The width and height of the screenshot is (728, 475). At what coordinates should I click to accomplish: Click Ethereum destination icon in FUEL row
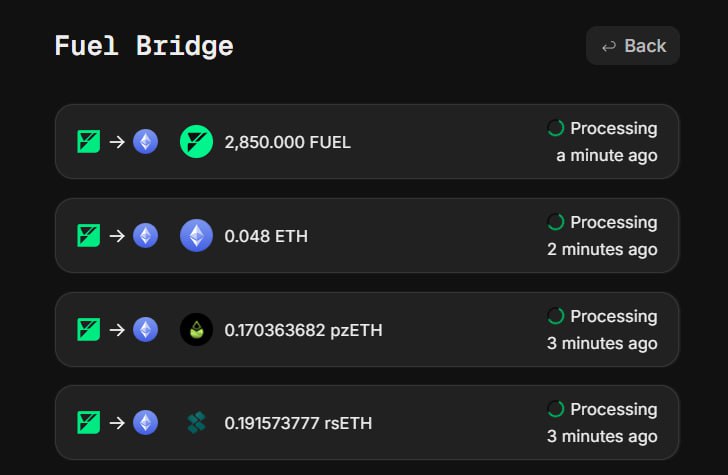click(x=146, y=142)
